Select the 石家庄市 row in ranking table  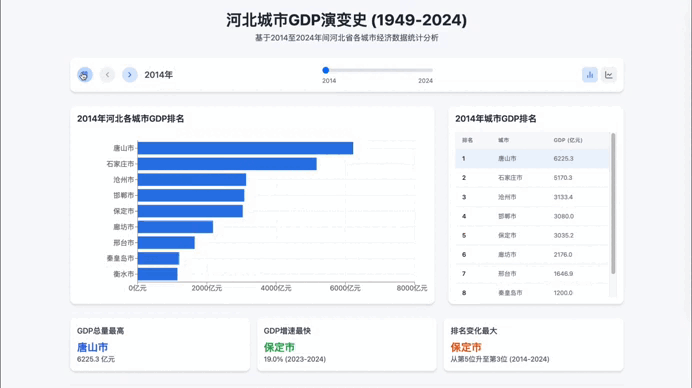click(x=532, y=178)
